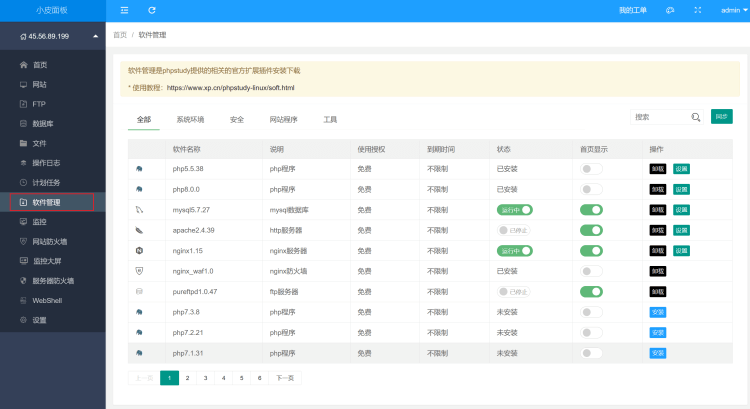Click the 计划任务 clock icon in sidebar
The width and height of the screenshot is (750, 409).
tap(23, 182)
